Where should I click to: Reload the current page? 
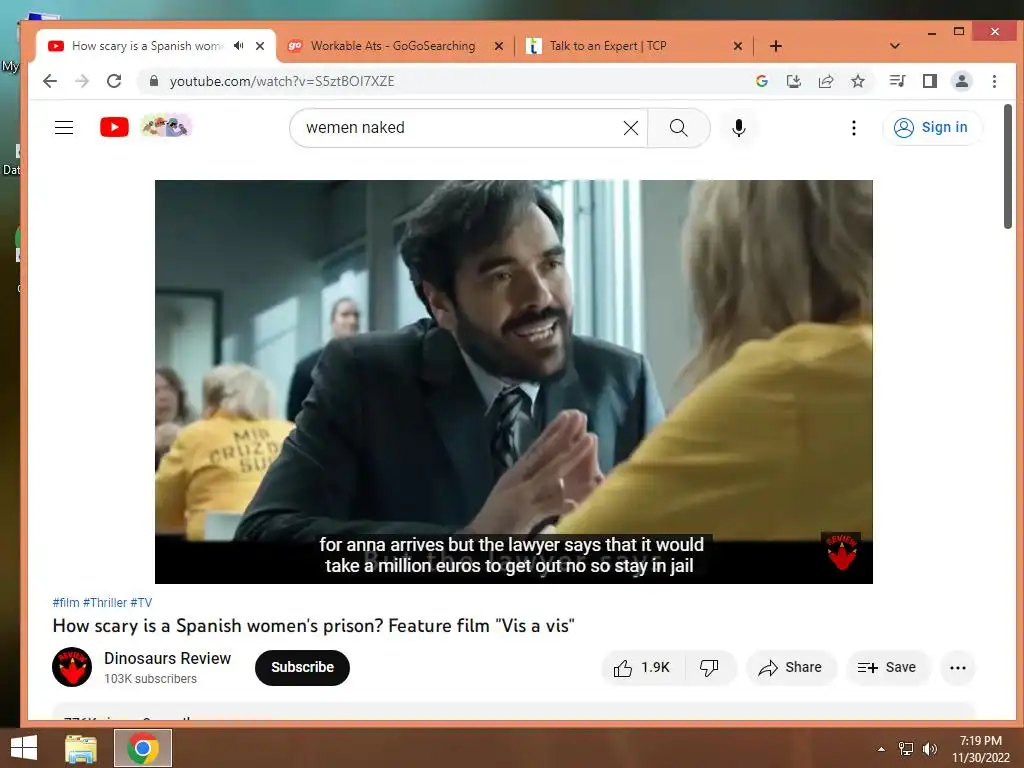(x=114, y=81)
